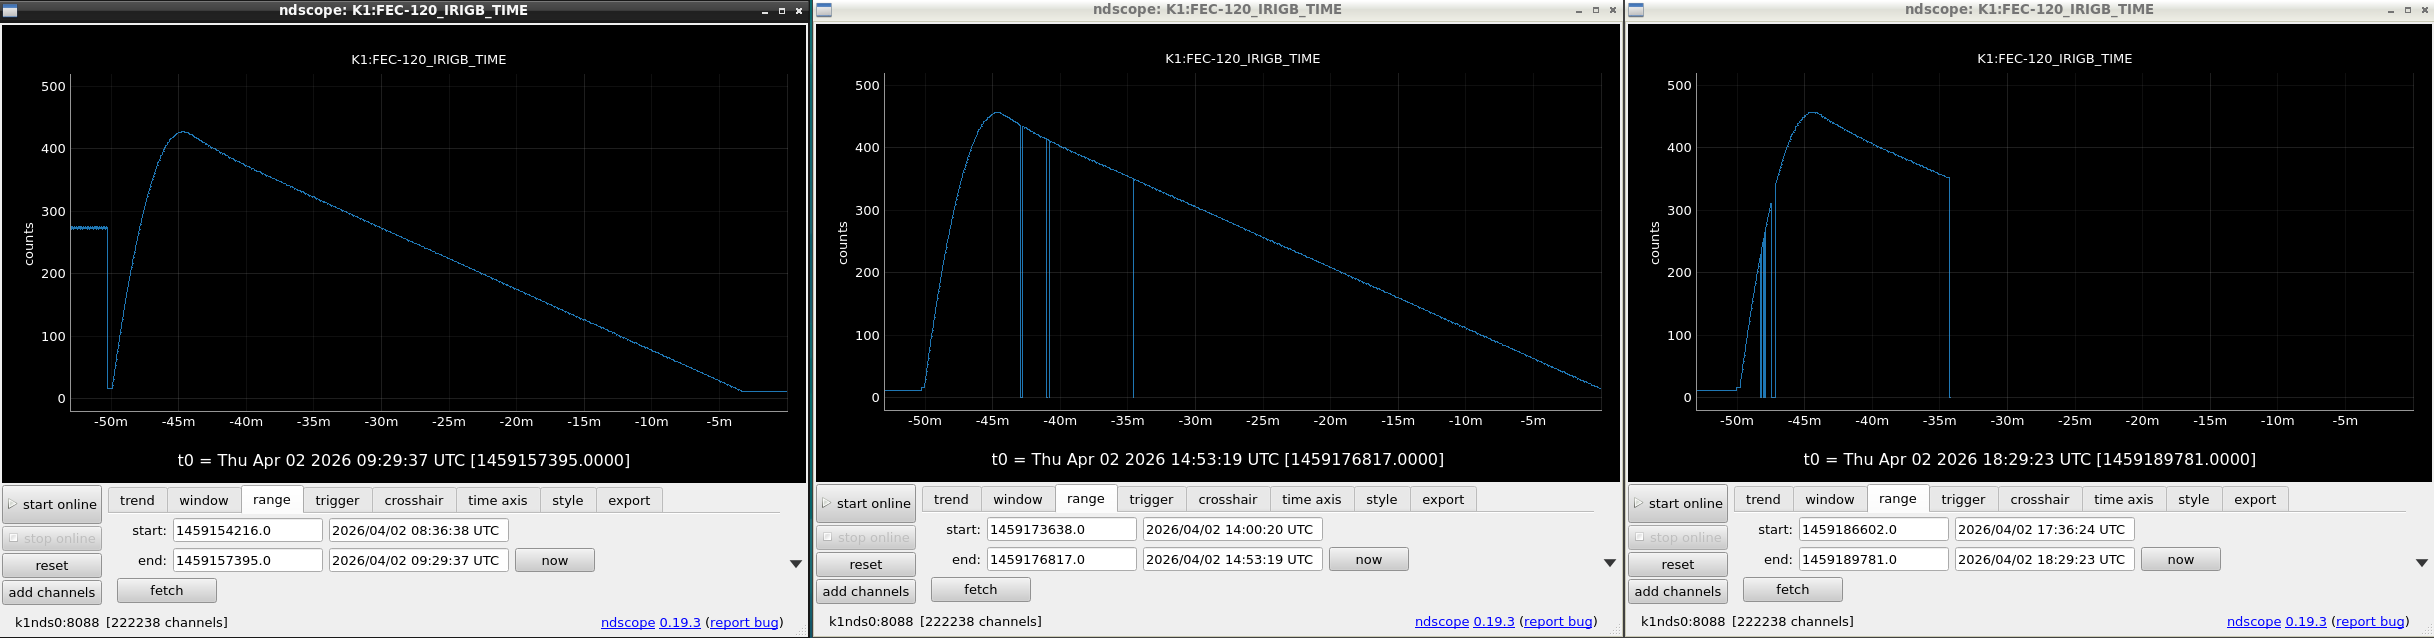
Task: Click the black triangle expander in the 18:29:23 window
Action: [x=2422, y=563]
